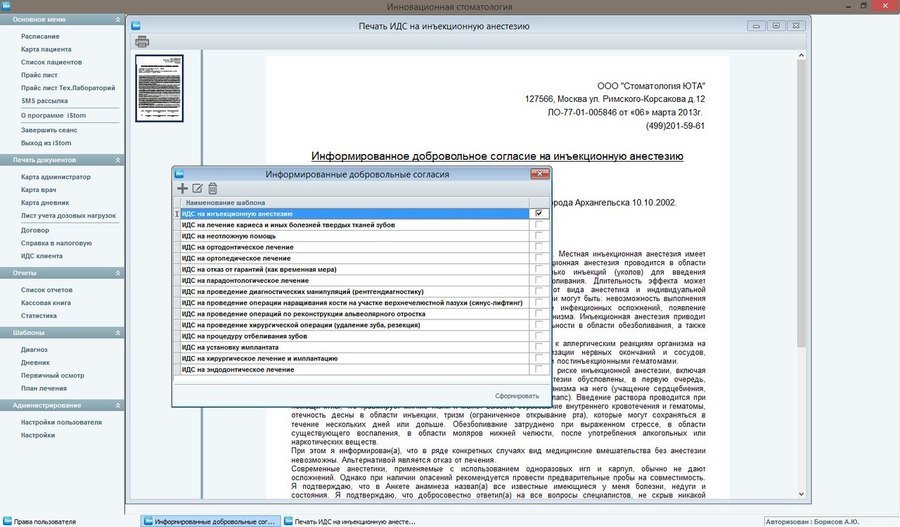Open SMS рассылка menu item
Image resolution: width=900 pixels, height=527 pixels.
click(x=44, y=101)
